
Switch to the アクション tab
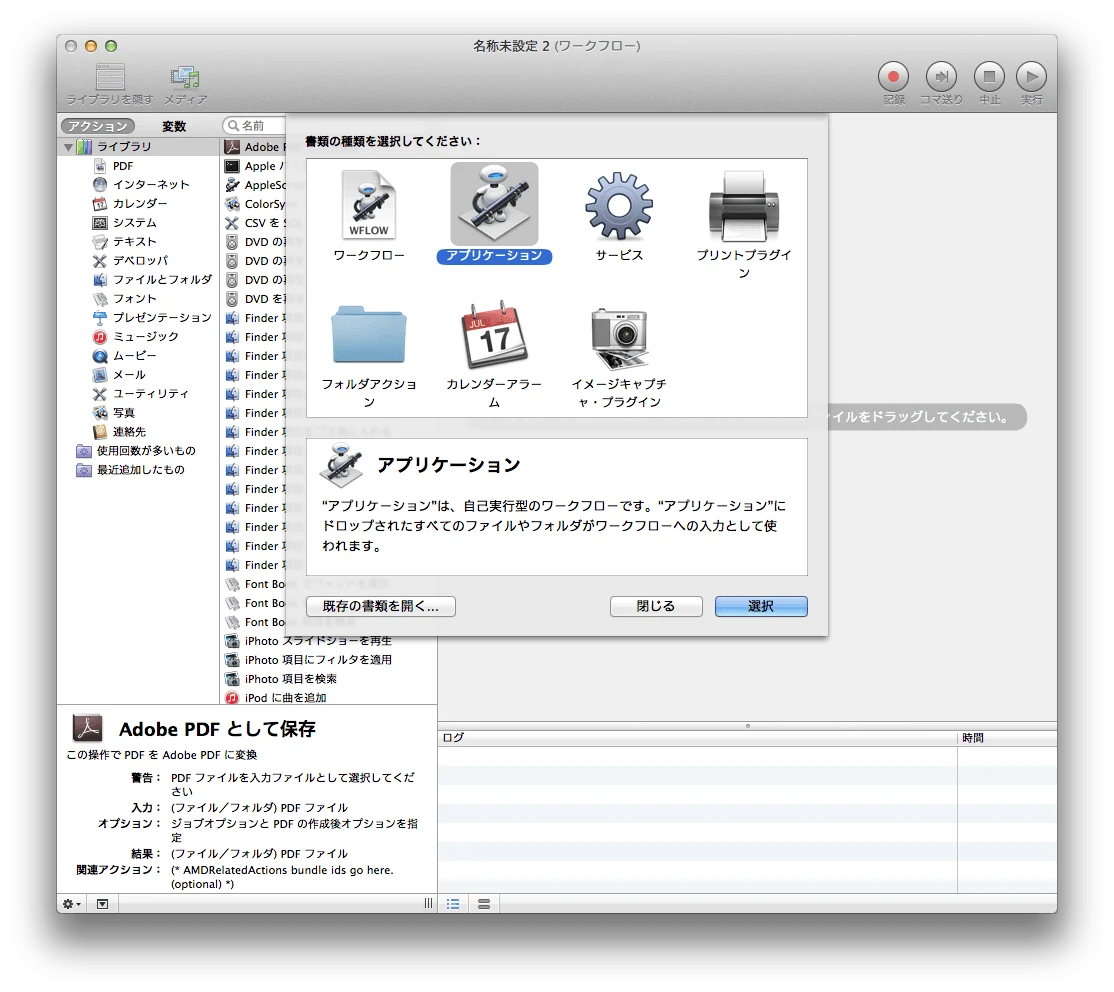(98, 126)
